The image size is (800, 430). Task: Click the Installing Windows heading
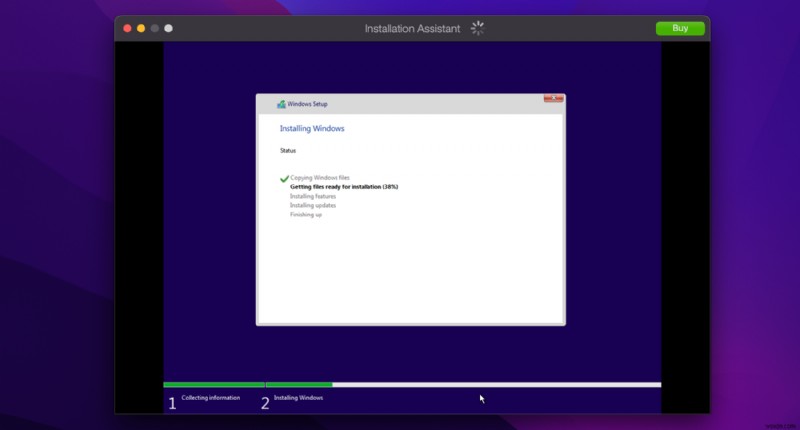point(312,129)
